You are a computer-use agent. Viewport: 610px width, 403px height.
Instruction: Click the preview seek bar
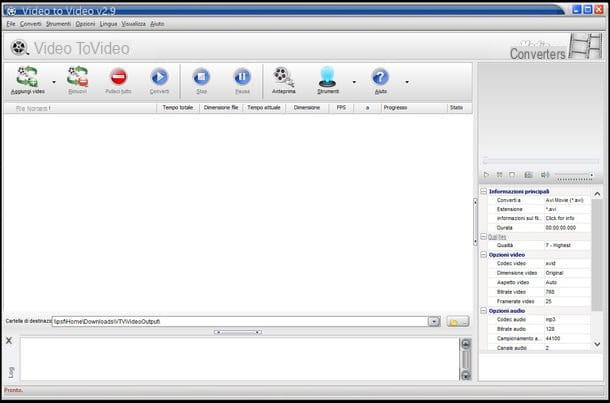[541, 161]
